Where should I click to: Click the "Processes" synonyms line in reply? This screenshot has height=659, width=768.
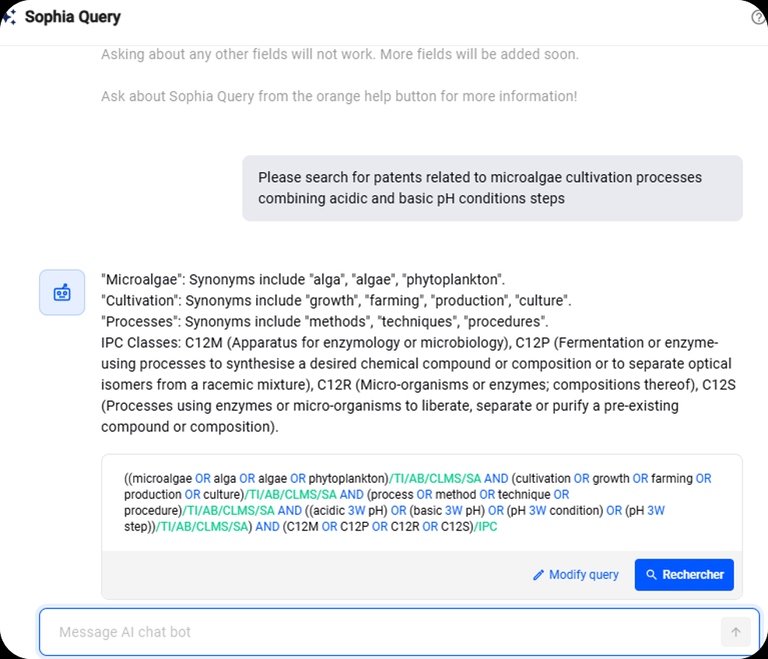click(x=324, y=321)
